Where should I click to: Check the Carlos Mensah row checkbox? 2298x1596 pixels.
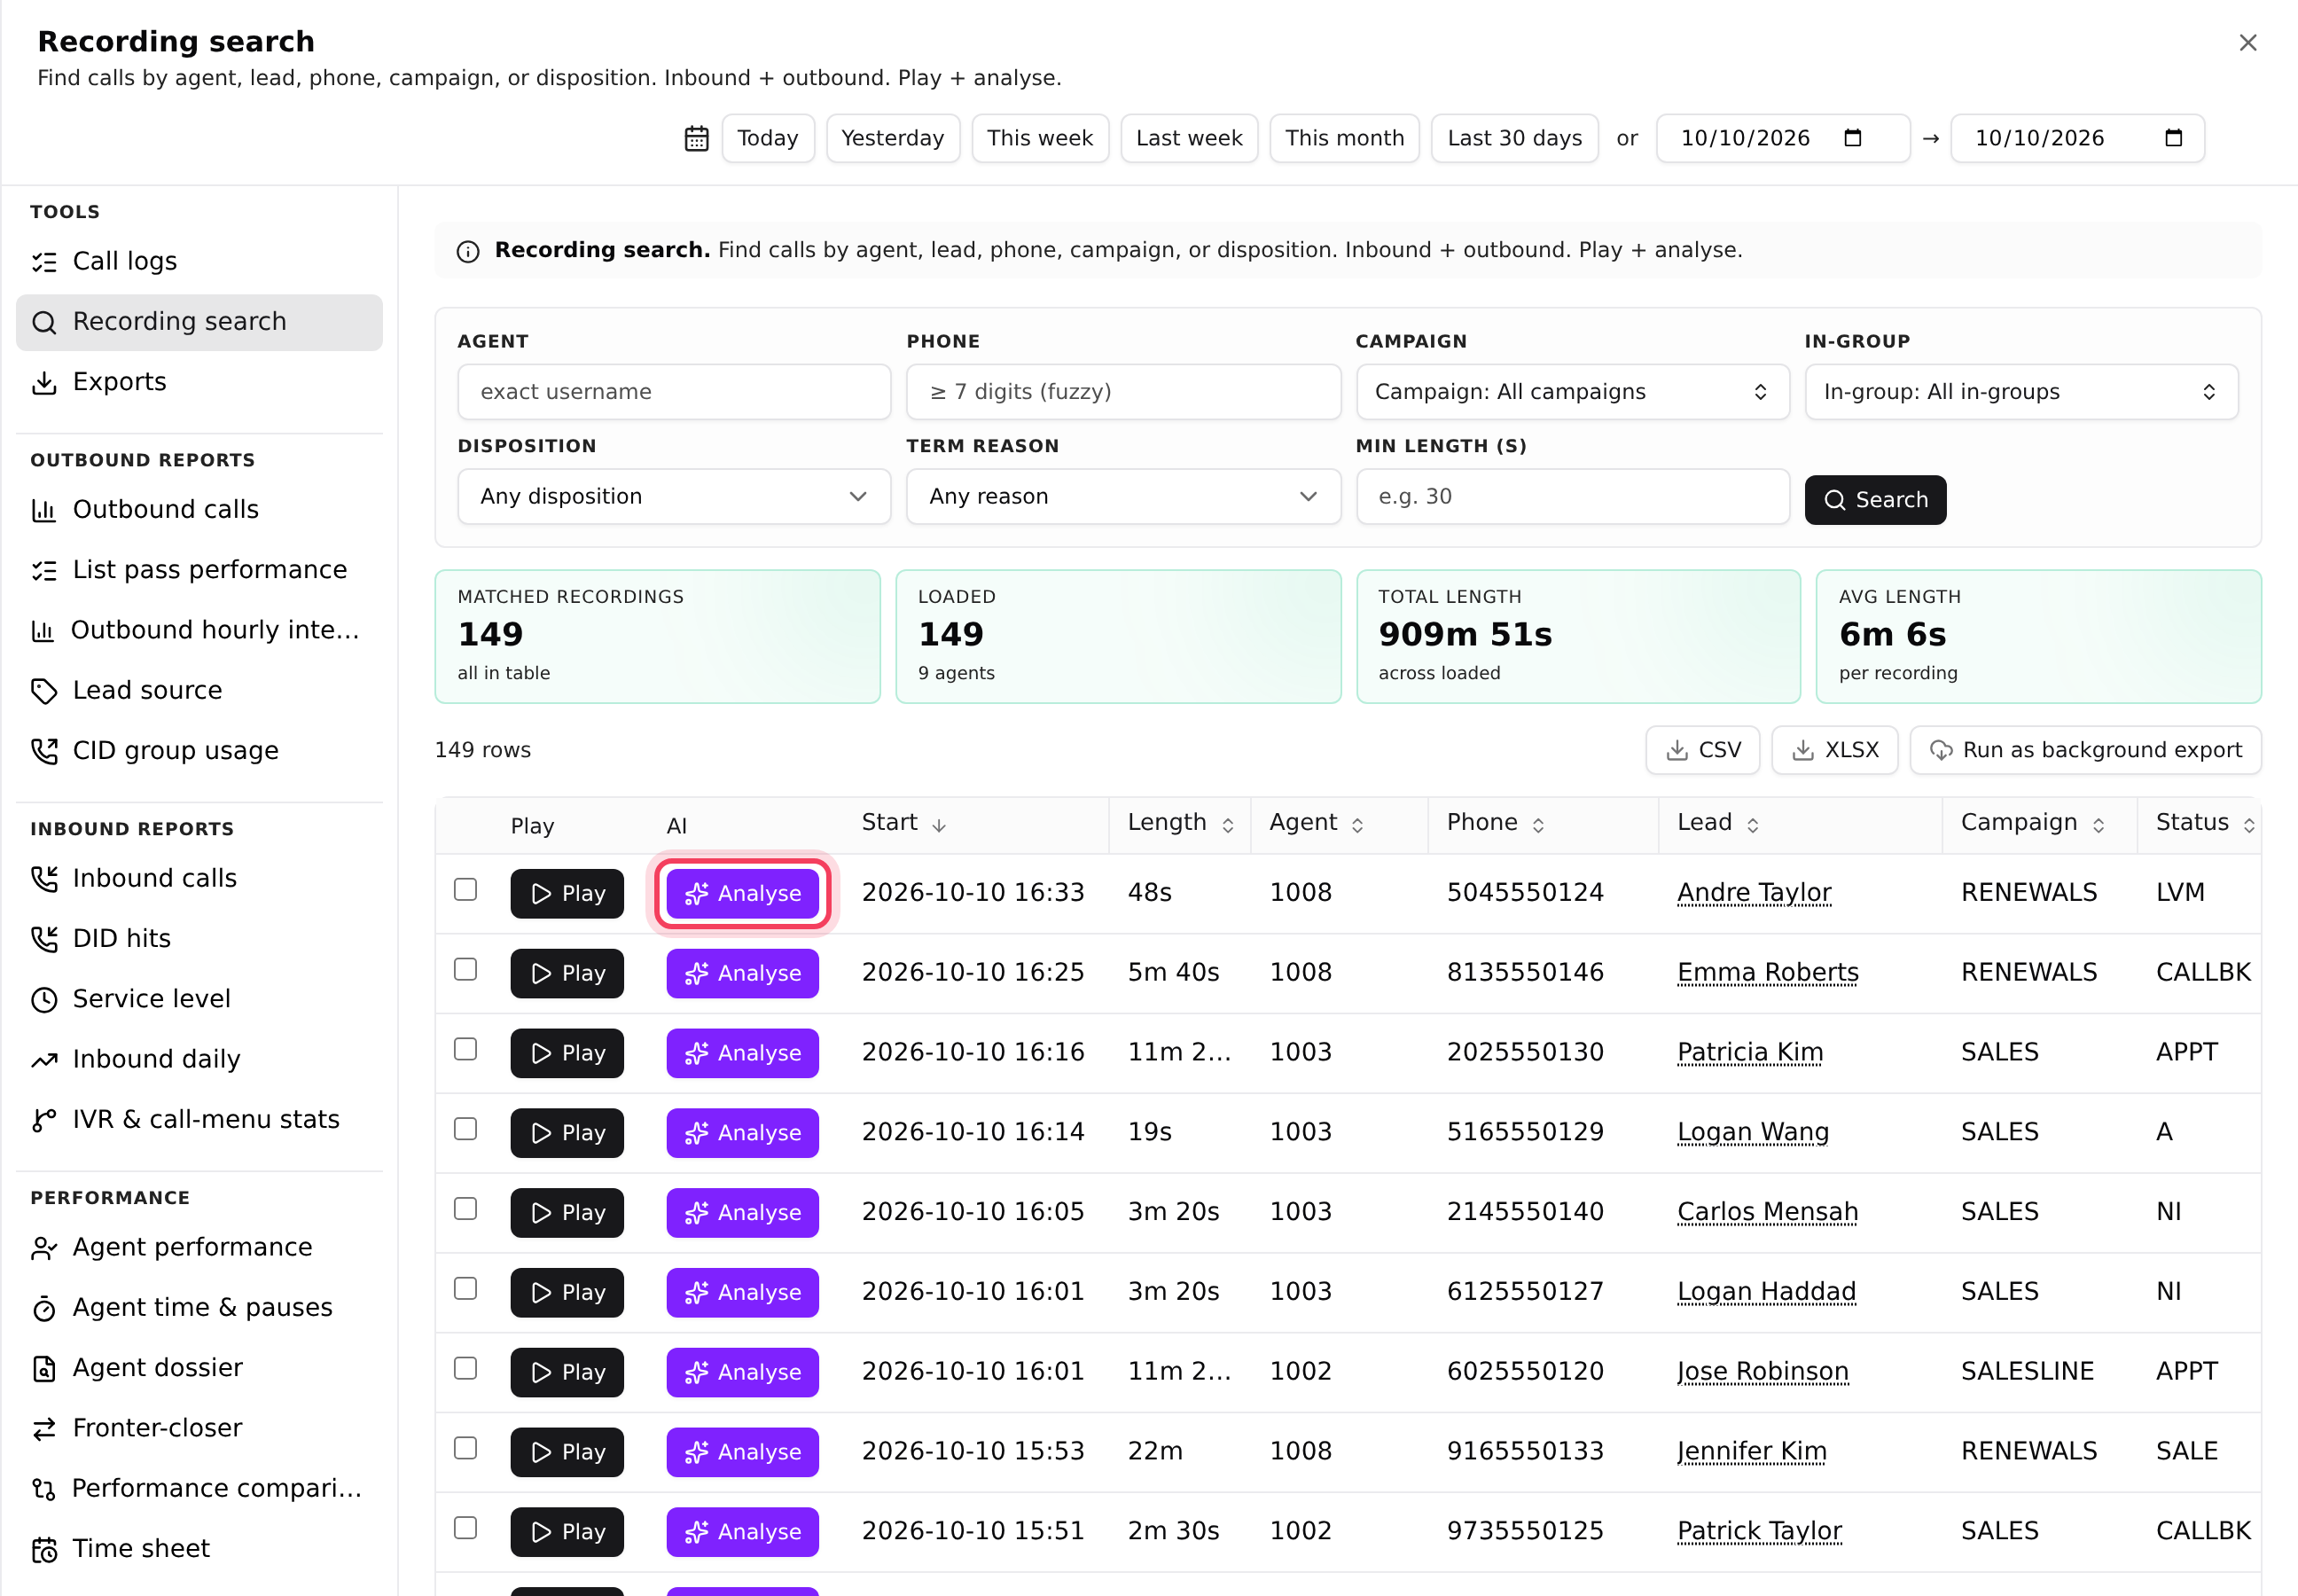465,1209
